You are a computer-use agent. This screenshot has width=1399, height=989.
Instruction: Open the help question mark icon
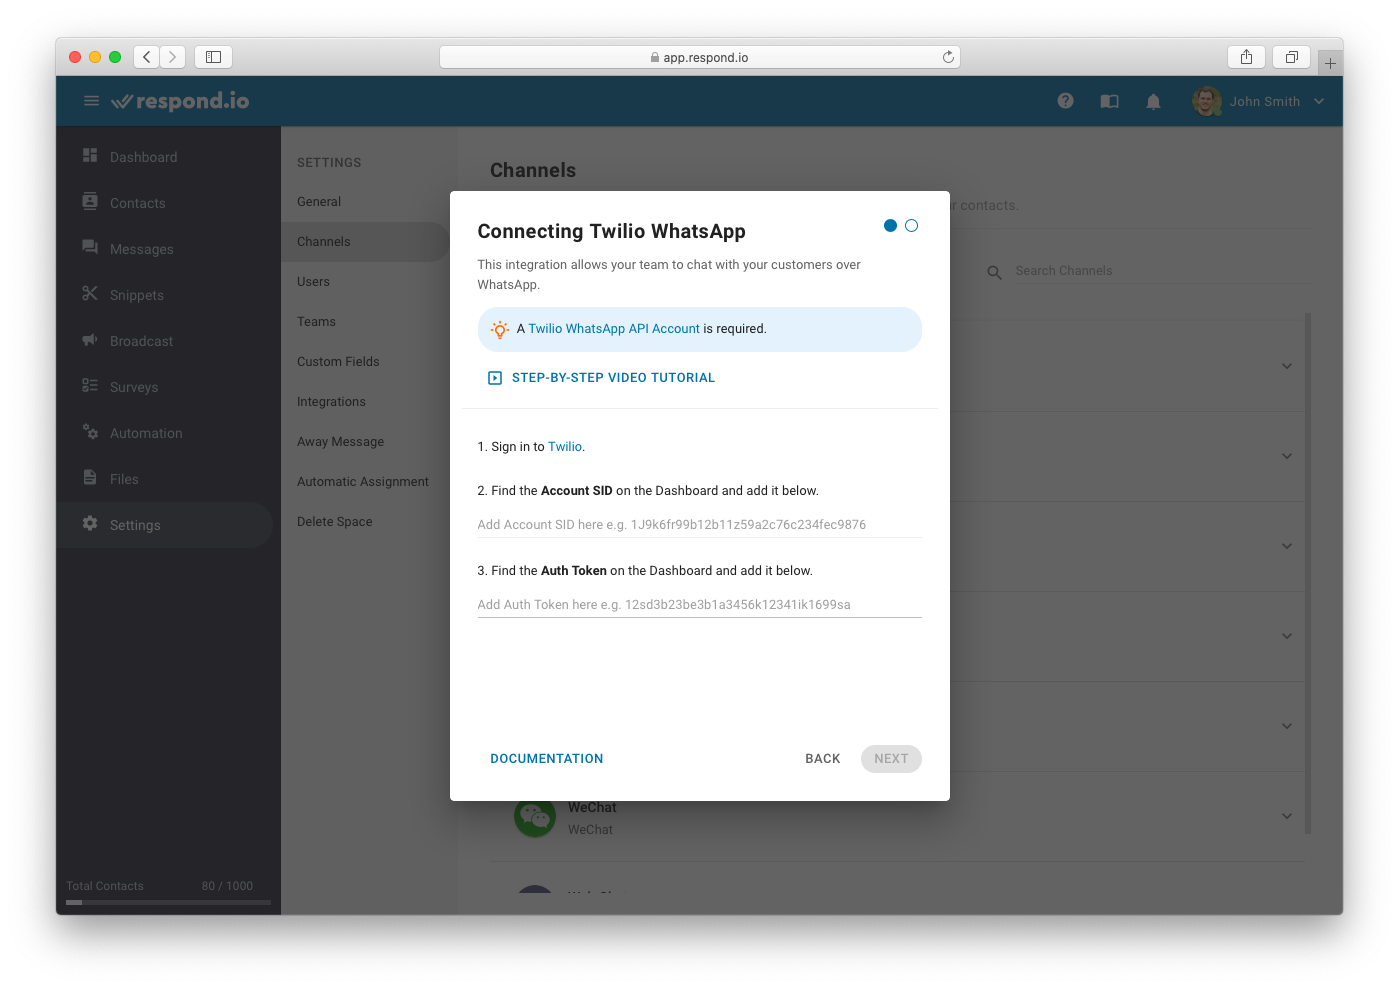(x=1065, y=101)
